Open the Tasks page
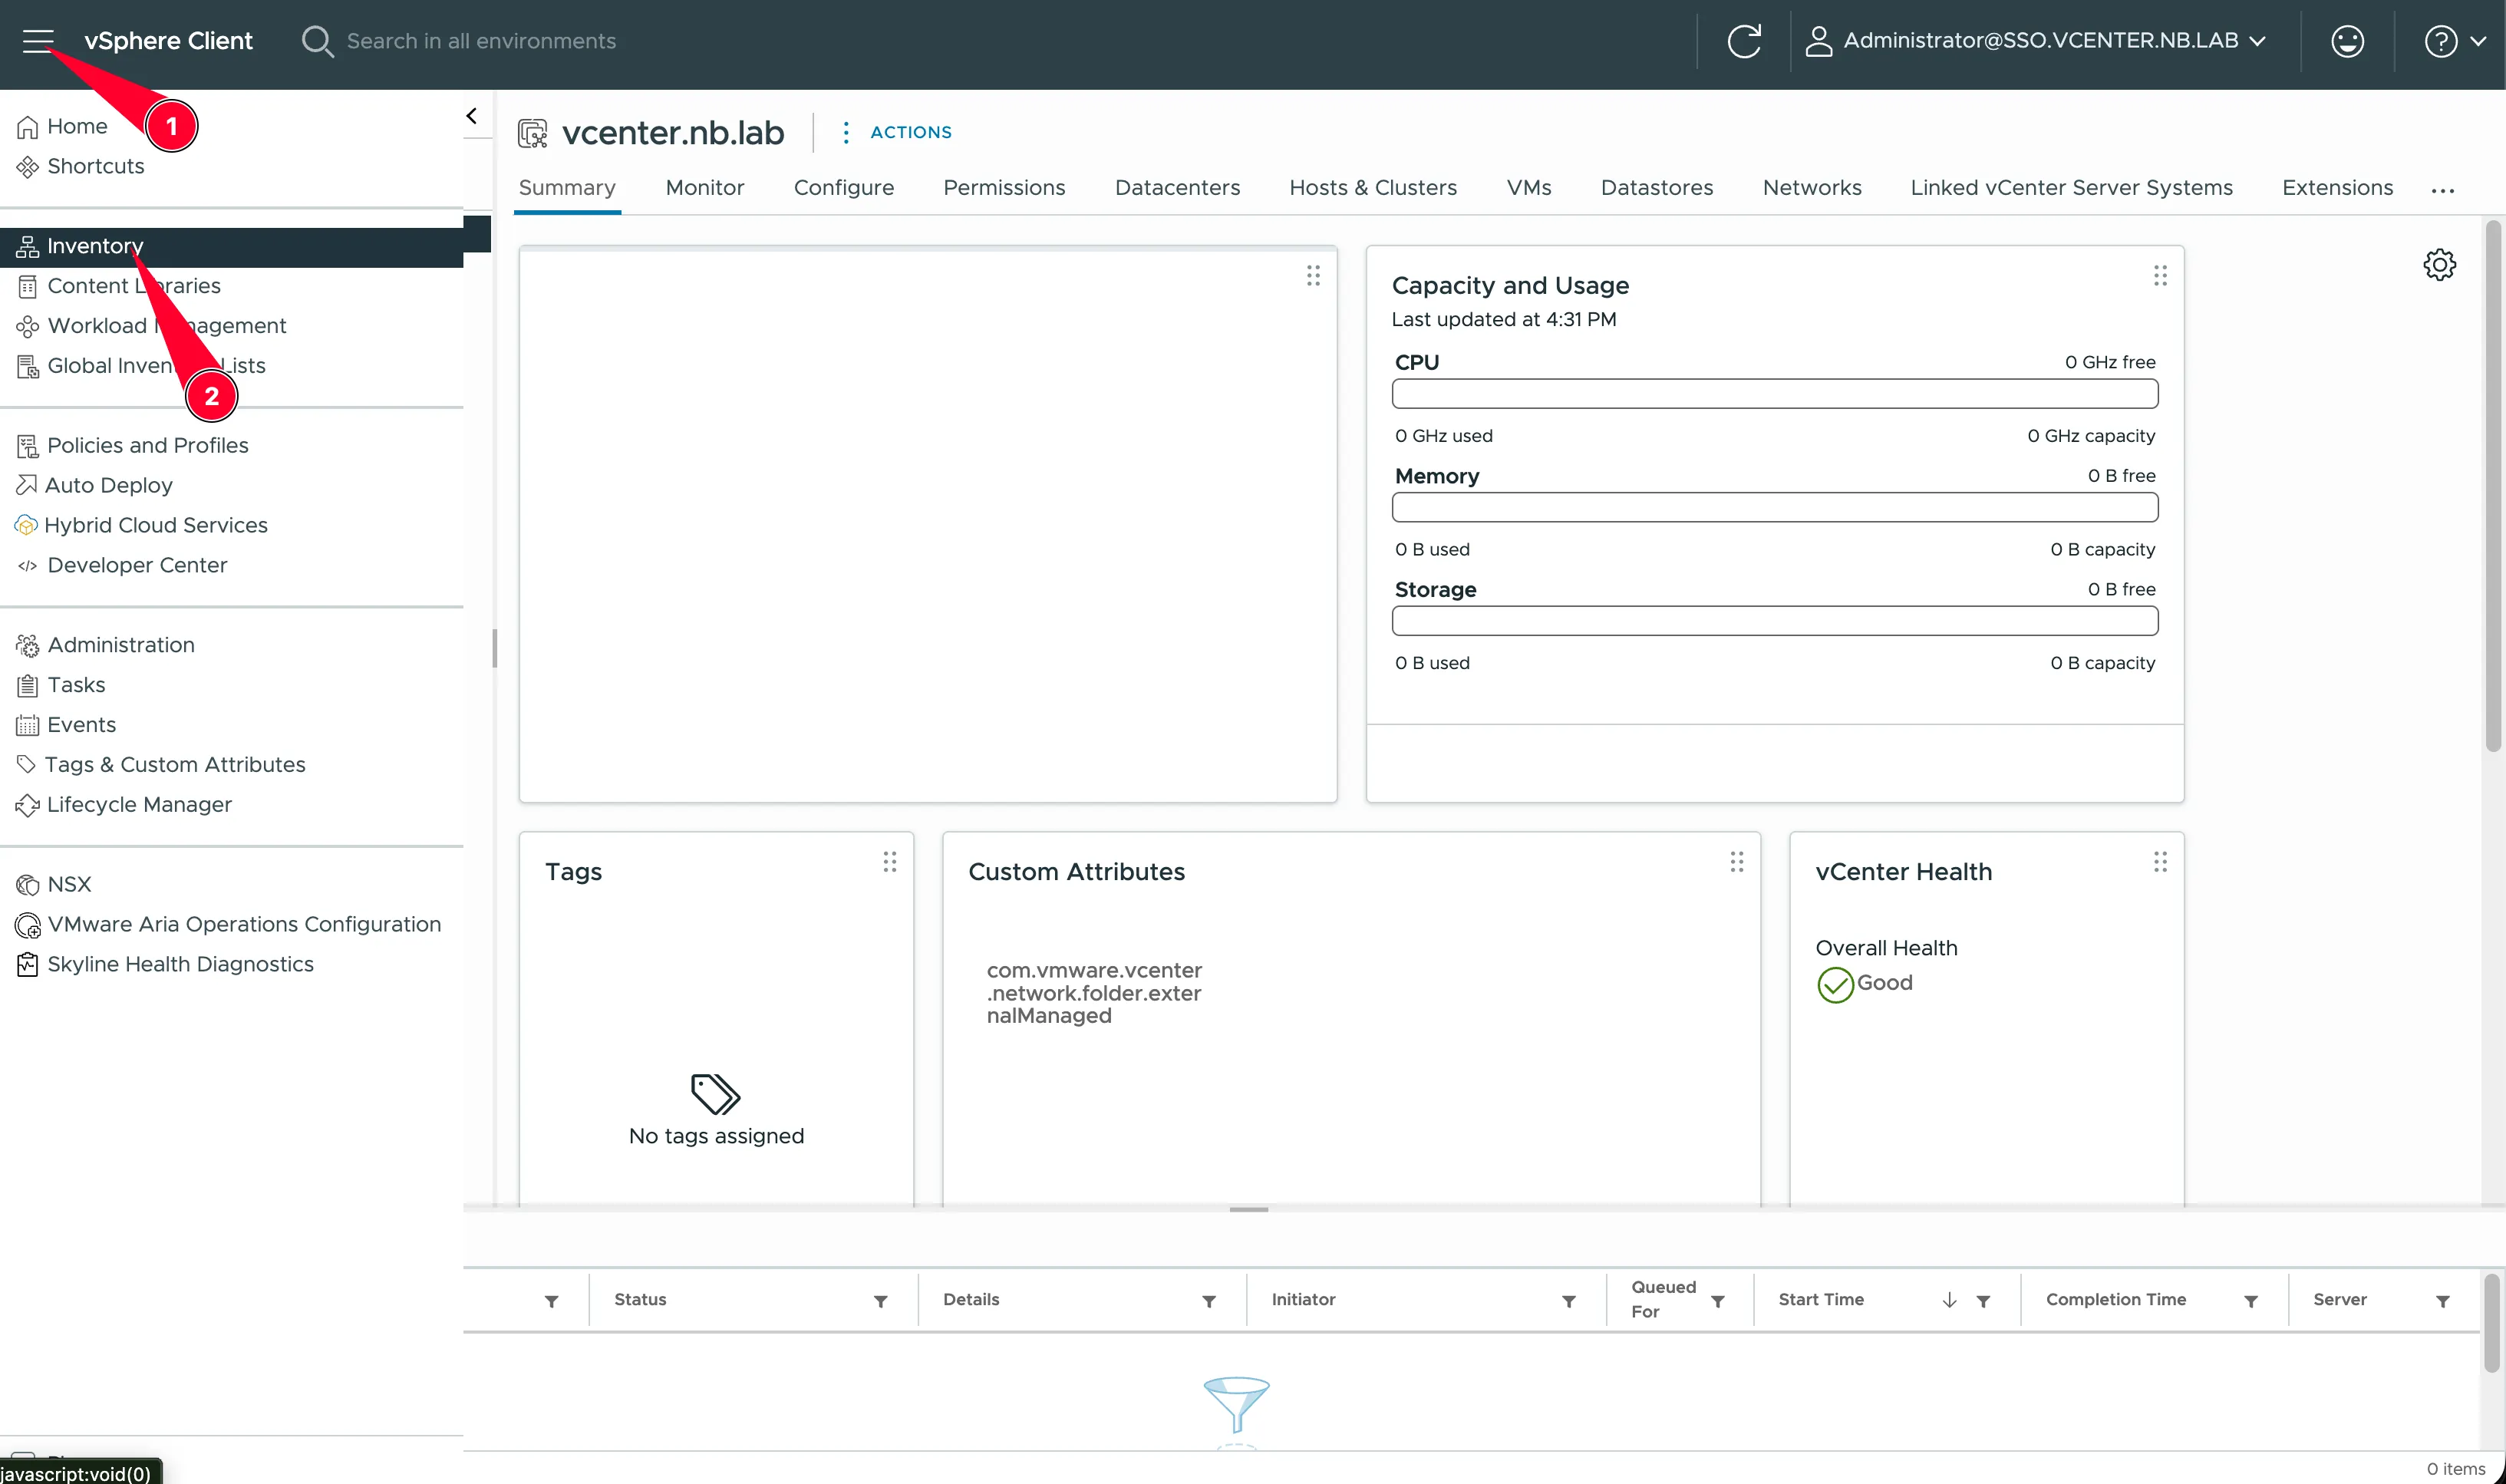 (60, 685)
